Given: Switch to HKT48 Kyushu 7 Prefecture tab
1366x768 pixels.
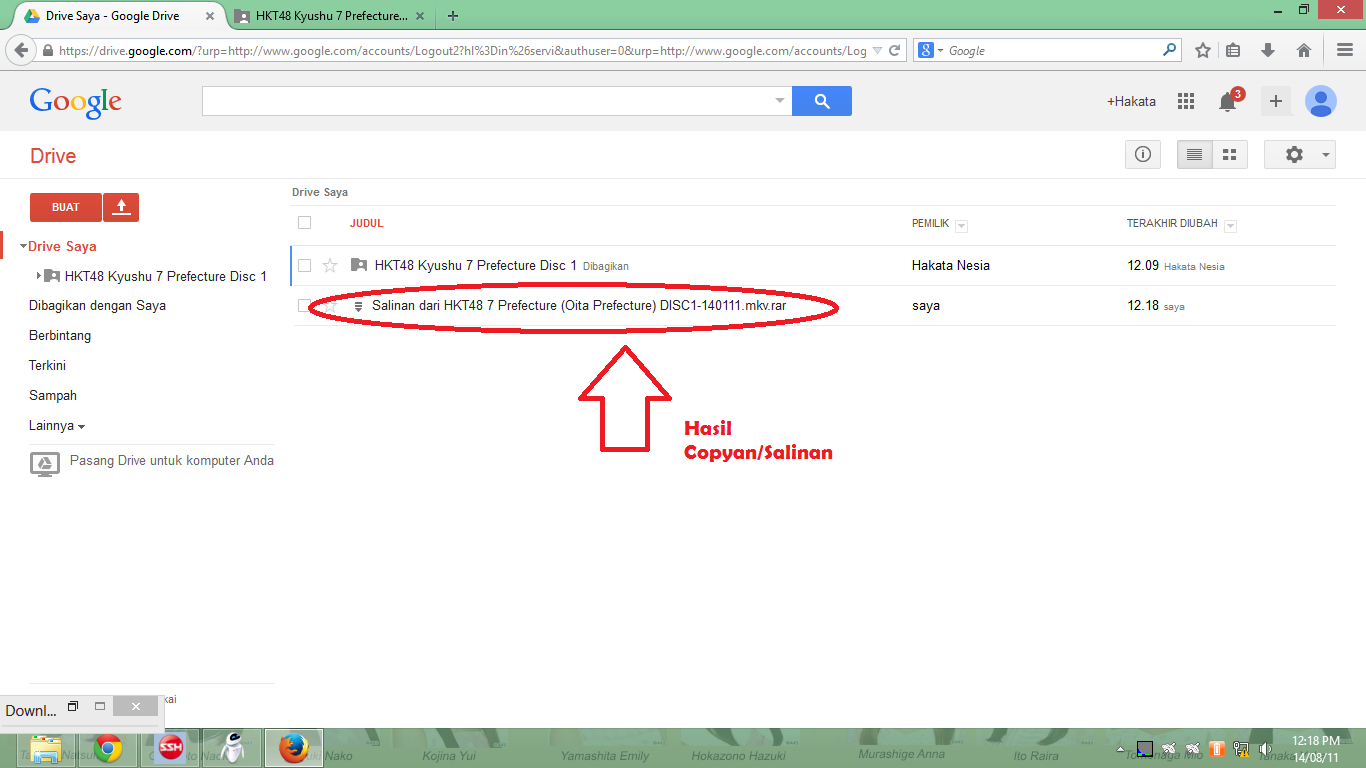Looking at the screenshot, I should click(330, 16).
